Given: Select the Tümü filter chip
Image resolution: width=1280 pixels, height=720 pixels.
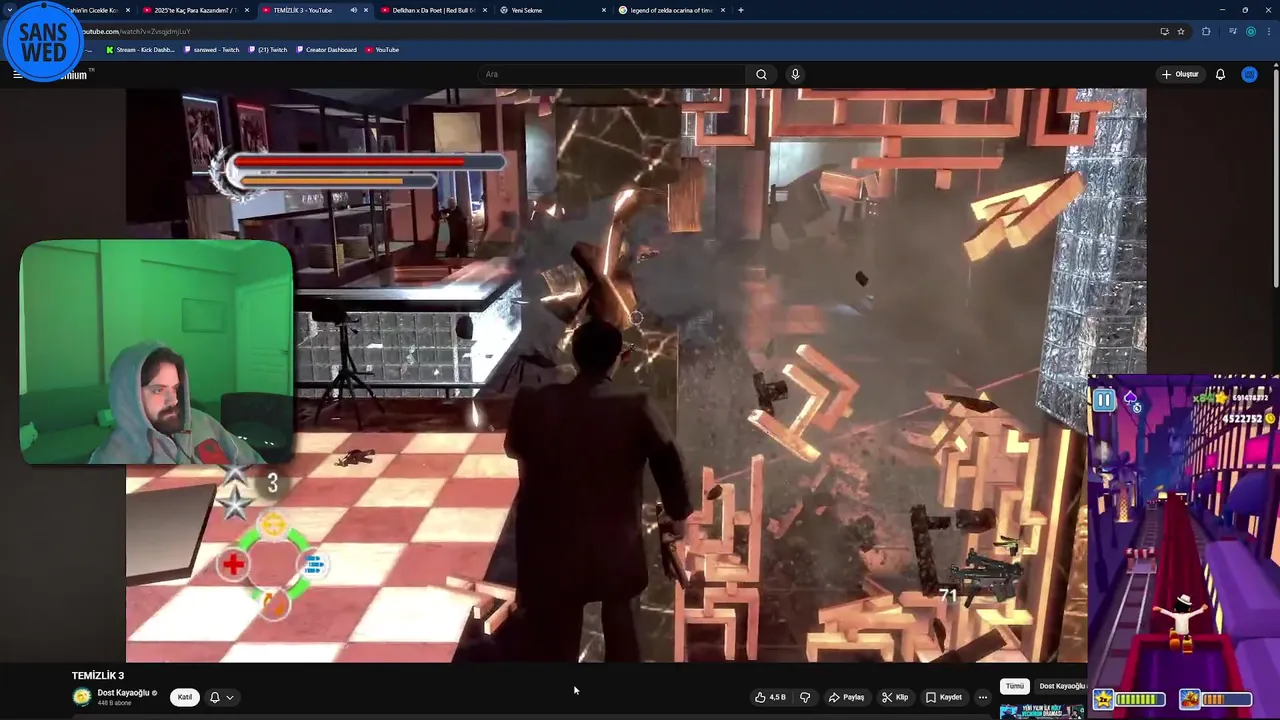Looking at the screenshot, I should (x=1014, y=686).
